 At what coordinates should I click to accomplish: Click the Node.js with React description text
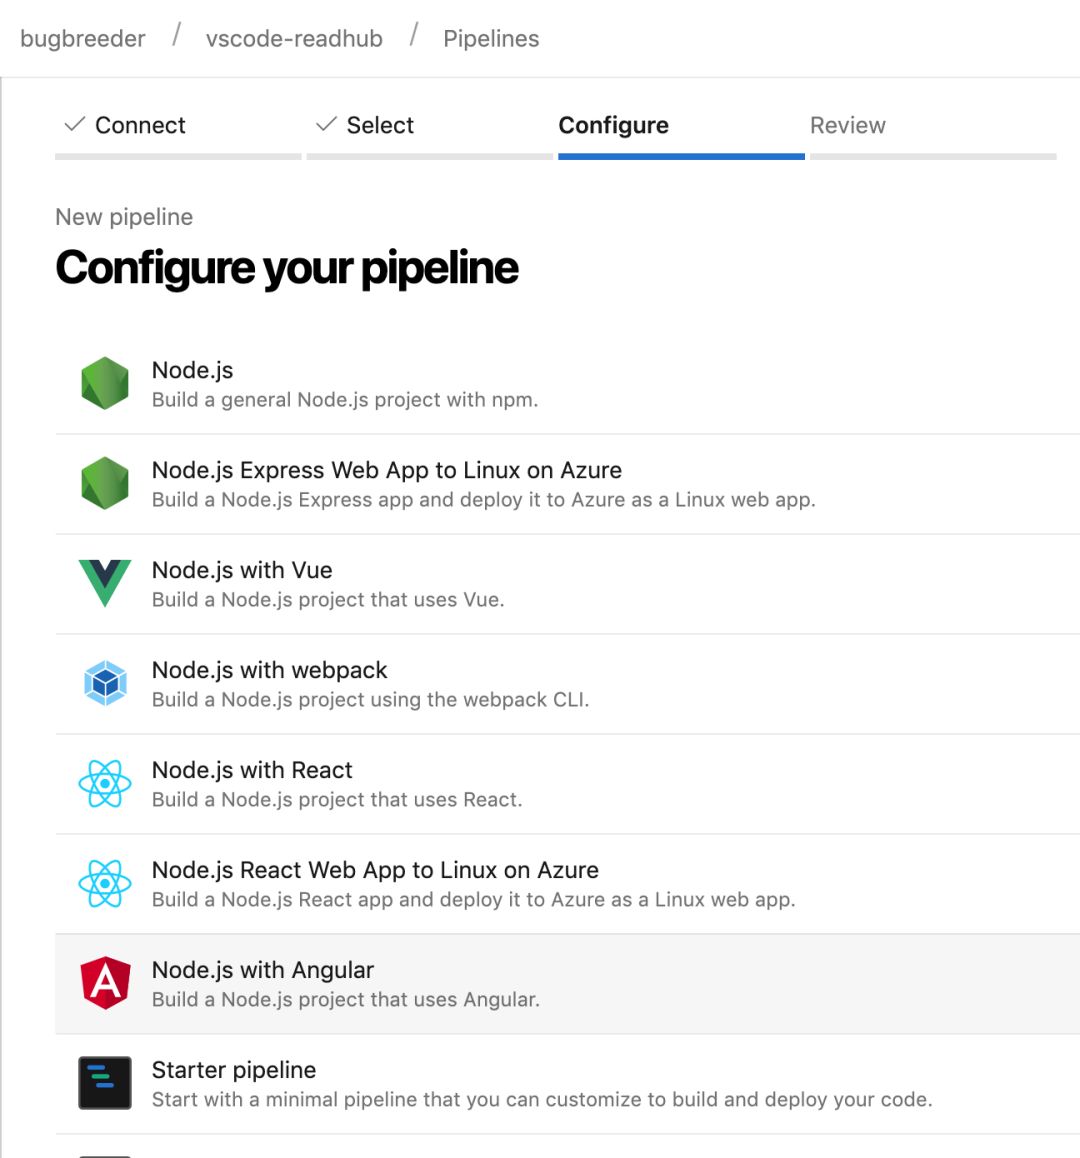pos(336,800)
